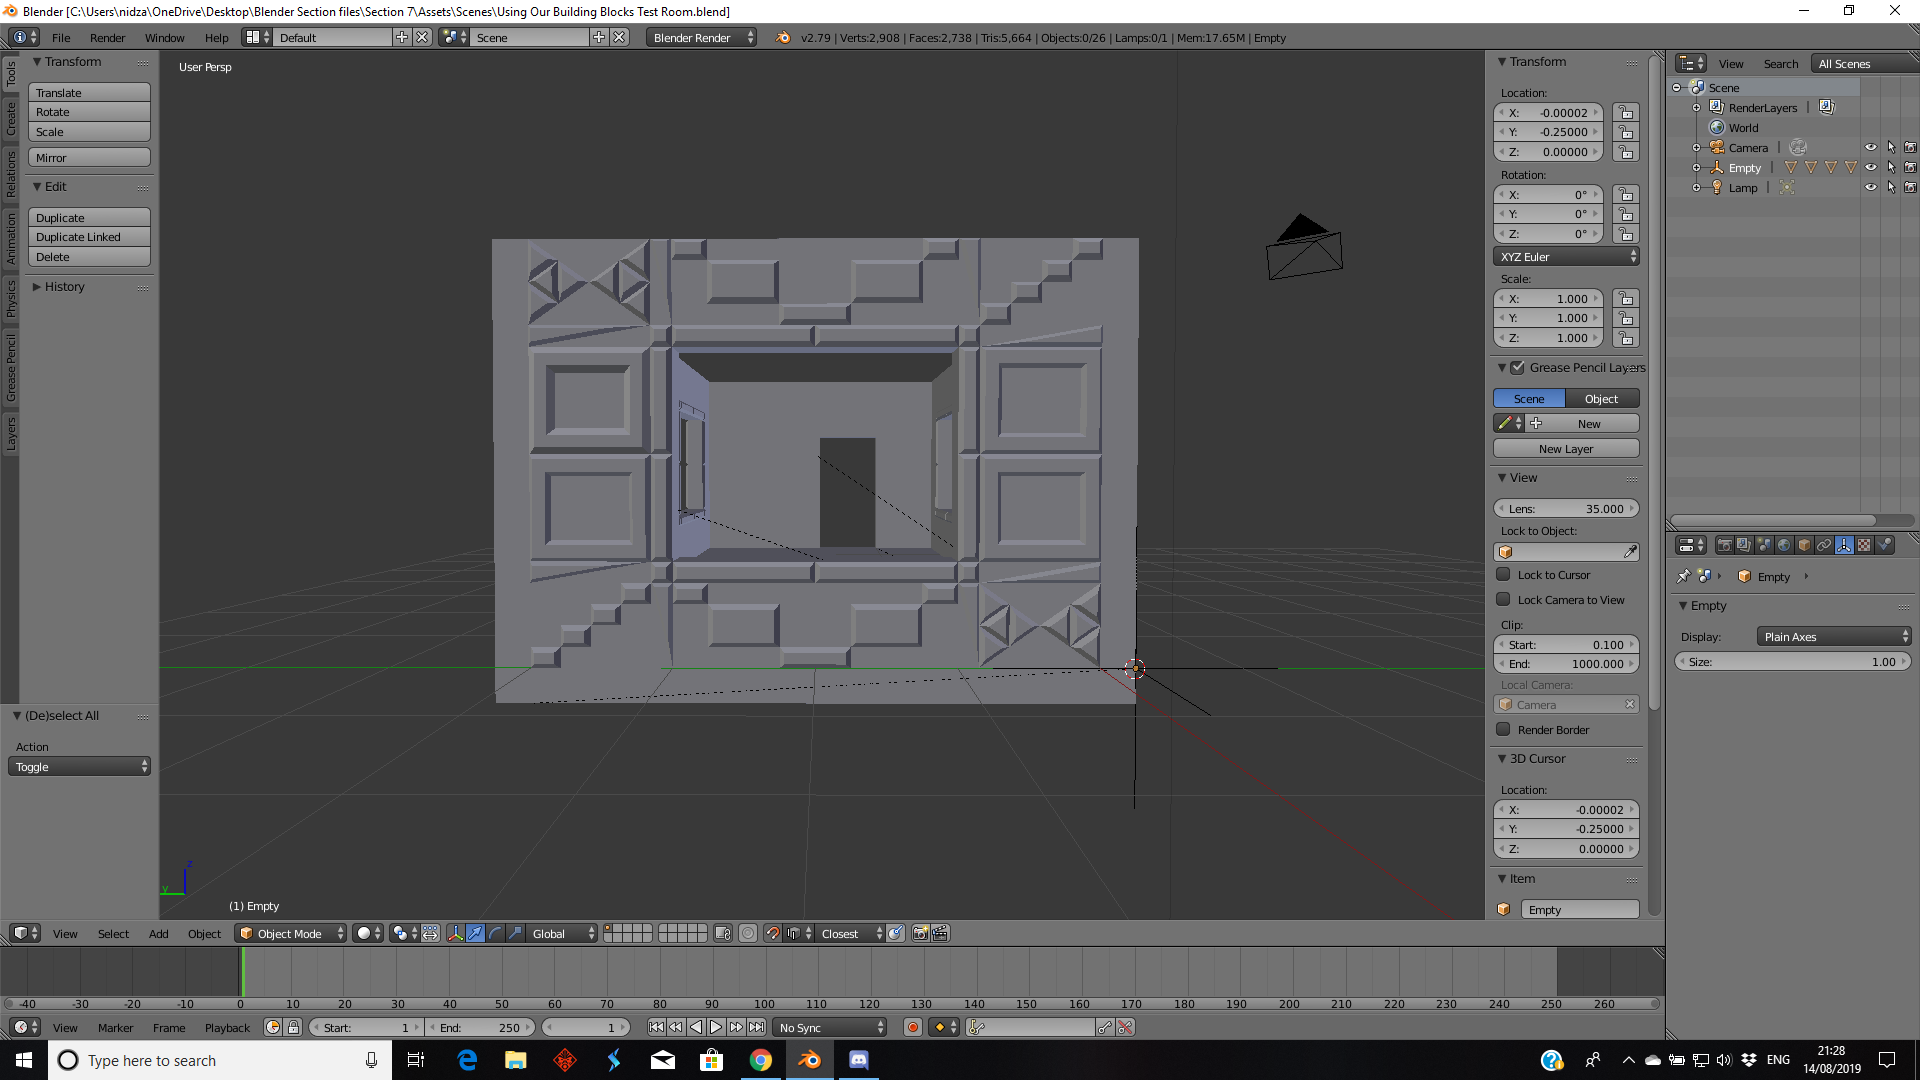Click the Lamp icon in outliner

pos(1717,188)
